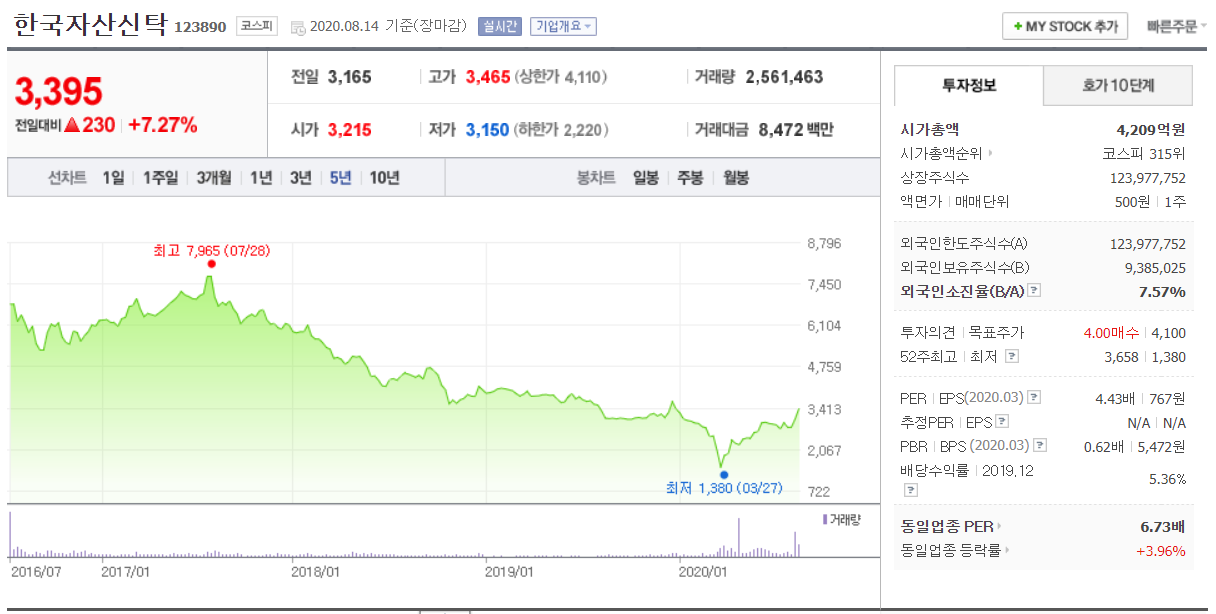This screenshot has height=614, width=1216.
Task: Select the 5년 line chart period
Action: pyautogui.click(x=341, y=178)
